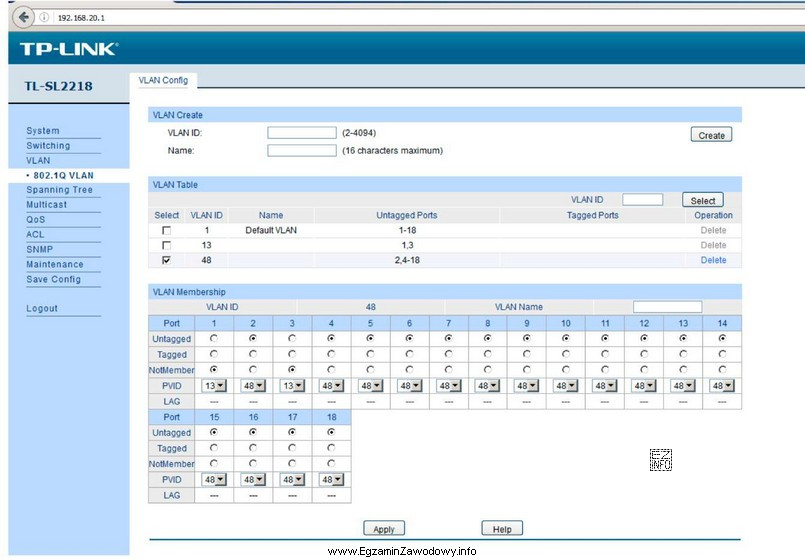Open the PVID dropdown for port 9

(527, 385)
